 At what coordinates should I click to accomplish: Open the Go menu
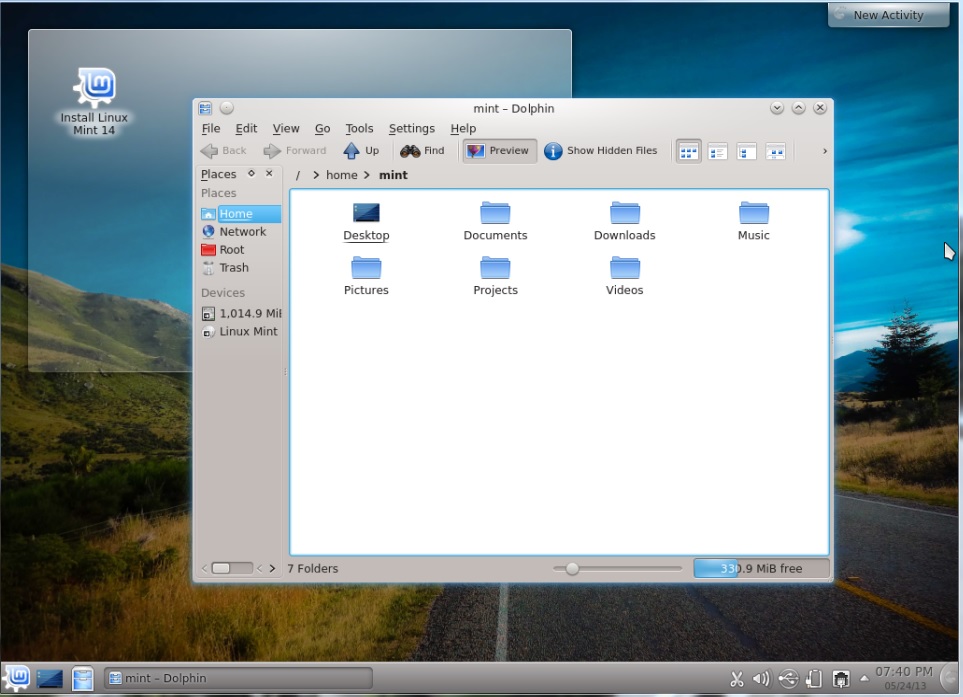click(x=322, y=128)
